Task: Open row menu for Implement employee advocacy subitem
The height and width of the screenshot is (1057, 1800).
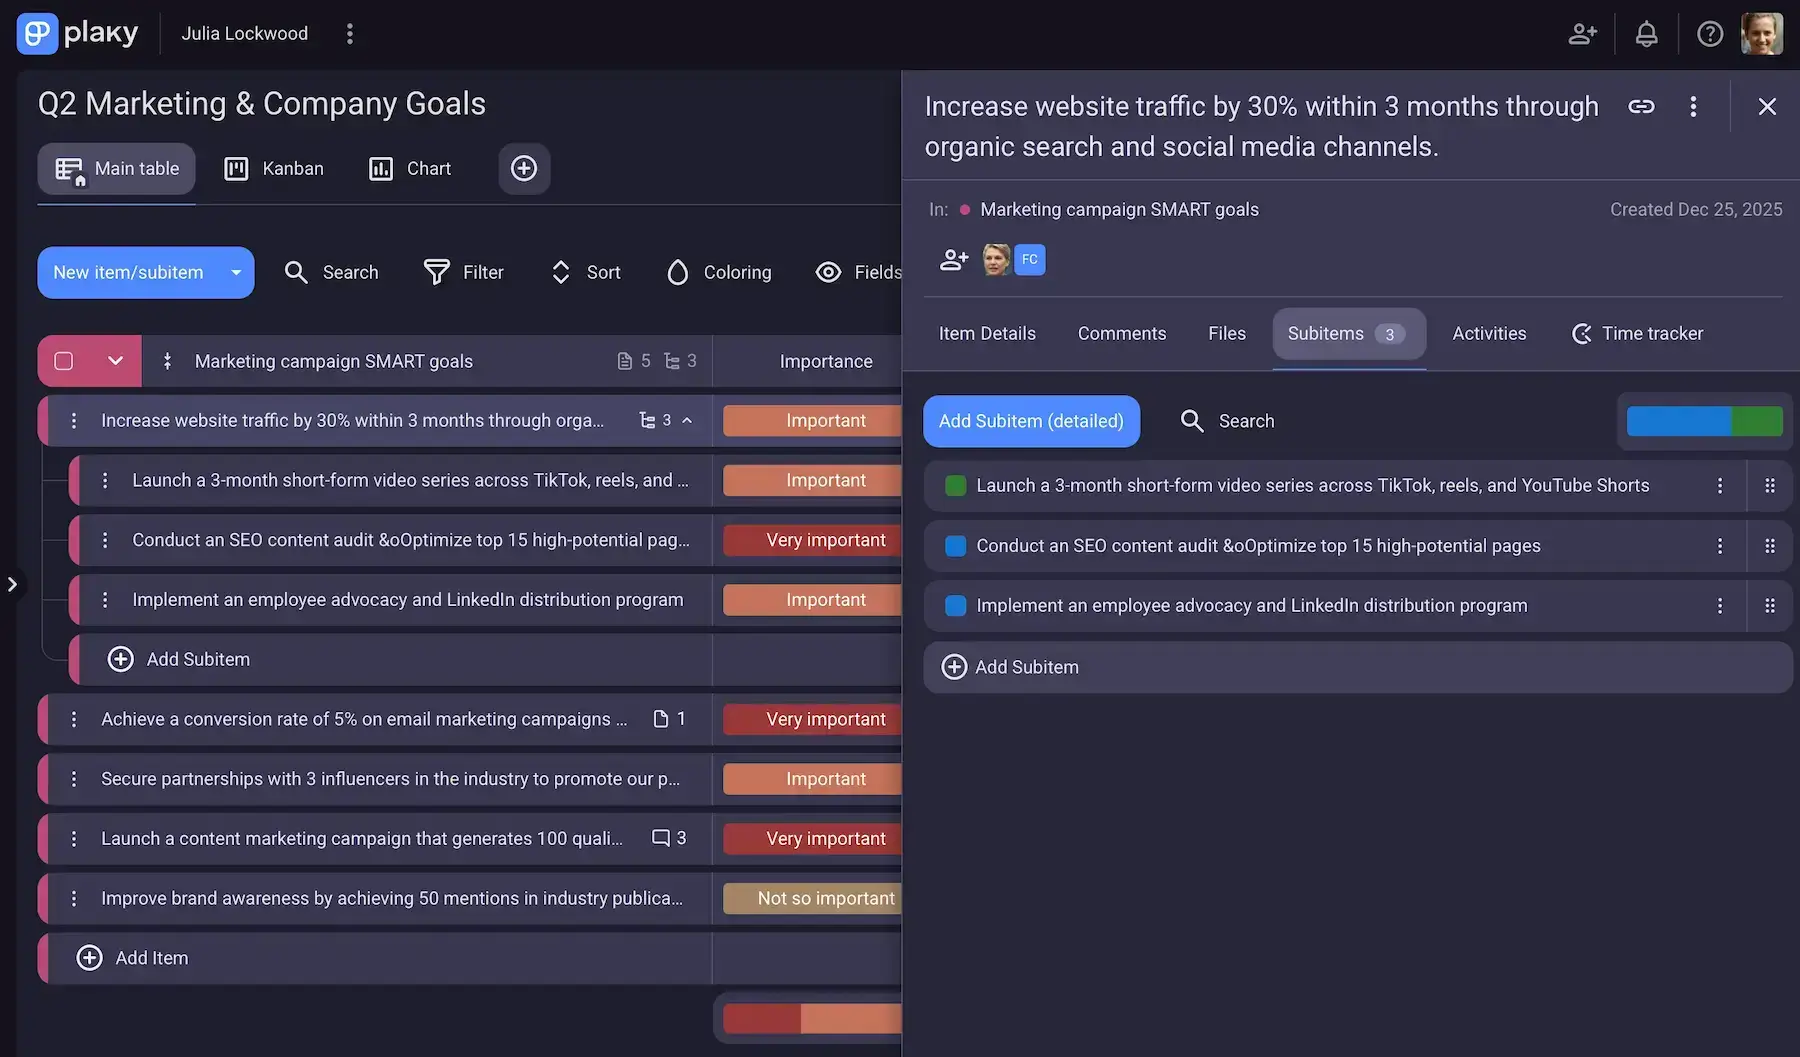Action: point(105,600)
